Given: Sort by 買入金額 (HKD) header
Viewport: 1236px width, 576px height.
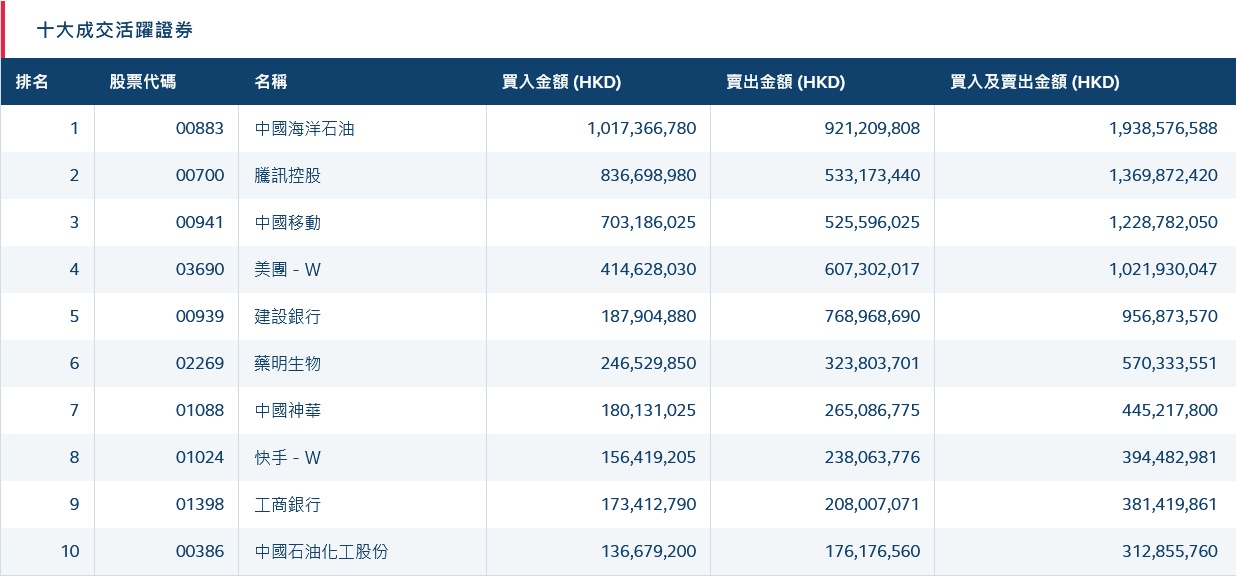Looking at the screenshot, I should click(561, 82).
